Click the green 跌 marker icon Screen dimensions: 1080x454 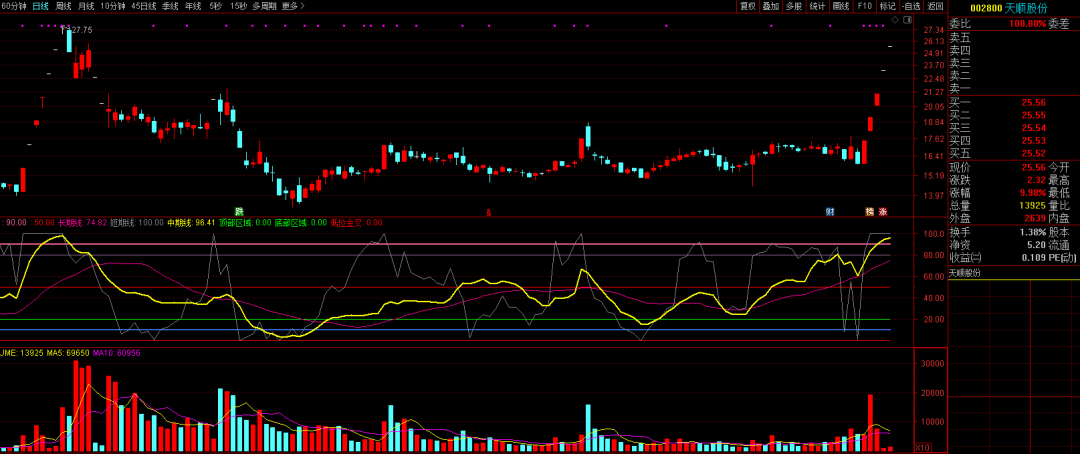coord(239,211)
